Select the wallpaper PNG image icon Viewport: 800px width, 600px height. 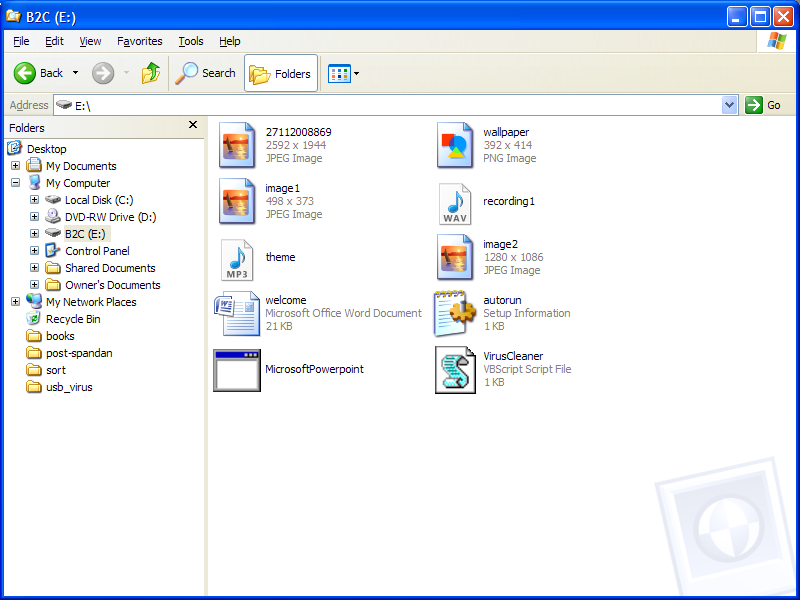point(455,146)
